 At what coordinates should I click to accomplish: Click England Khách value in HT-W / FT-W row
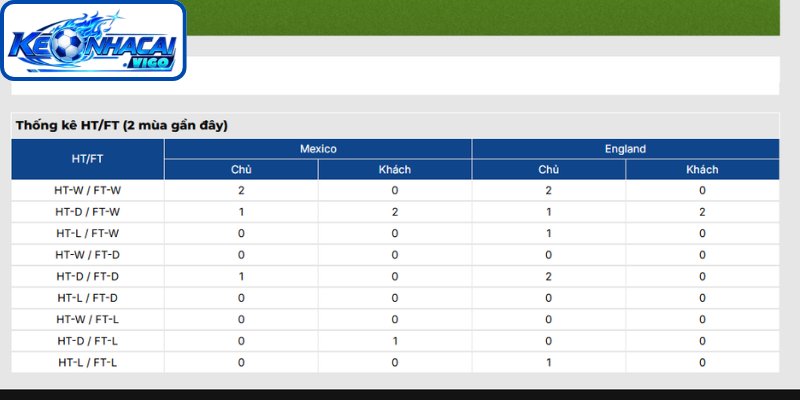click(703, 191)
